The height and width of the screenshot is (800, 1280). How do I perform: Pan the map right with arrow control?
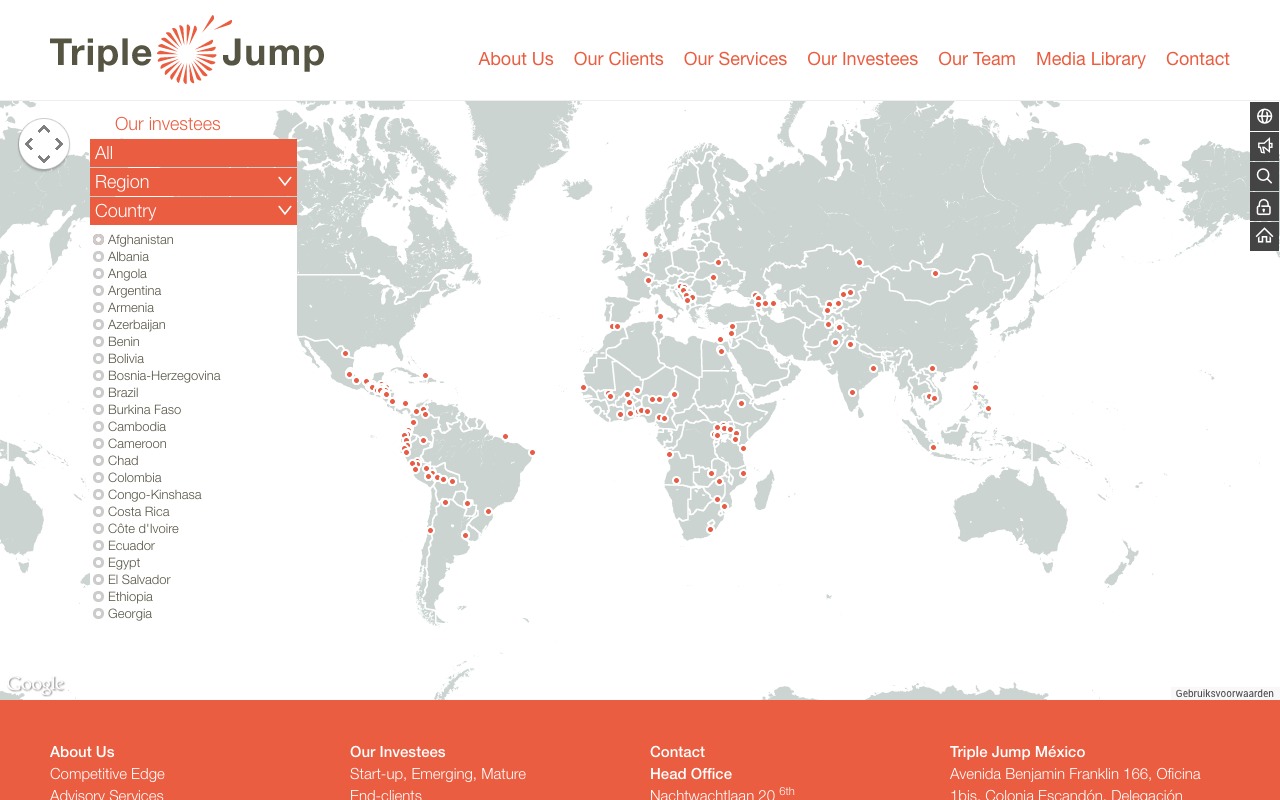coord(59,144)
